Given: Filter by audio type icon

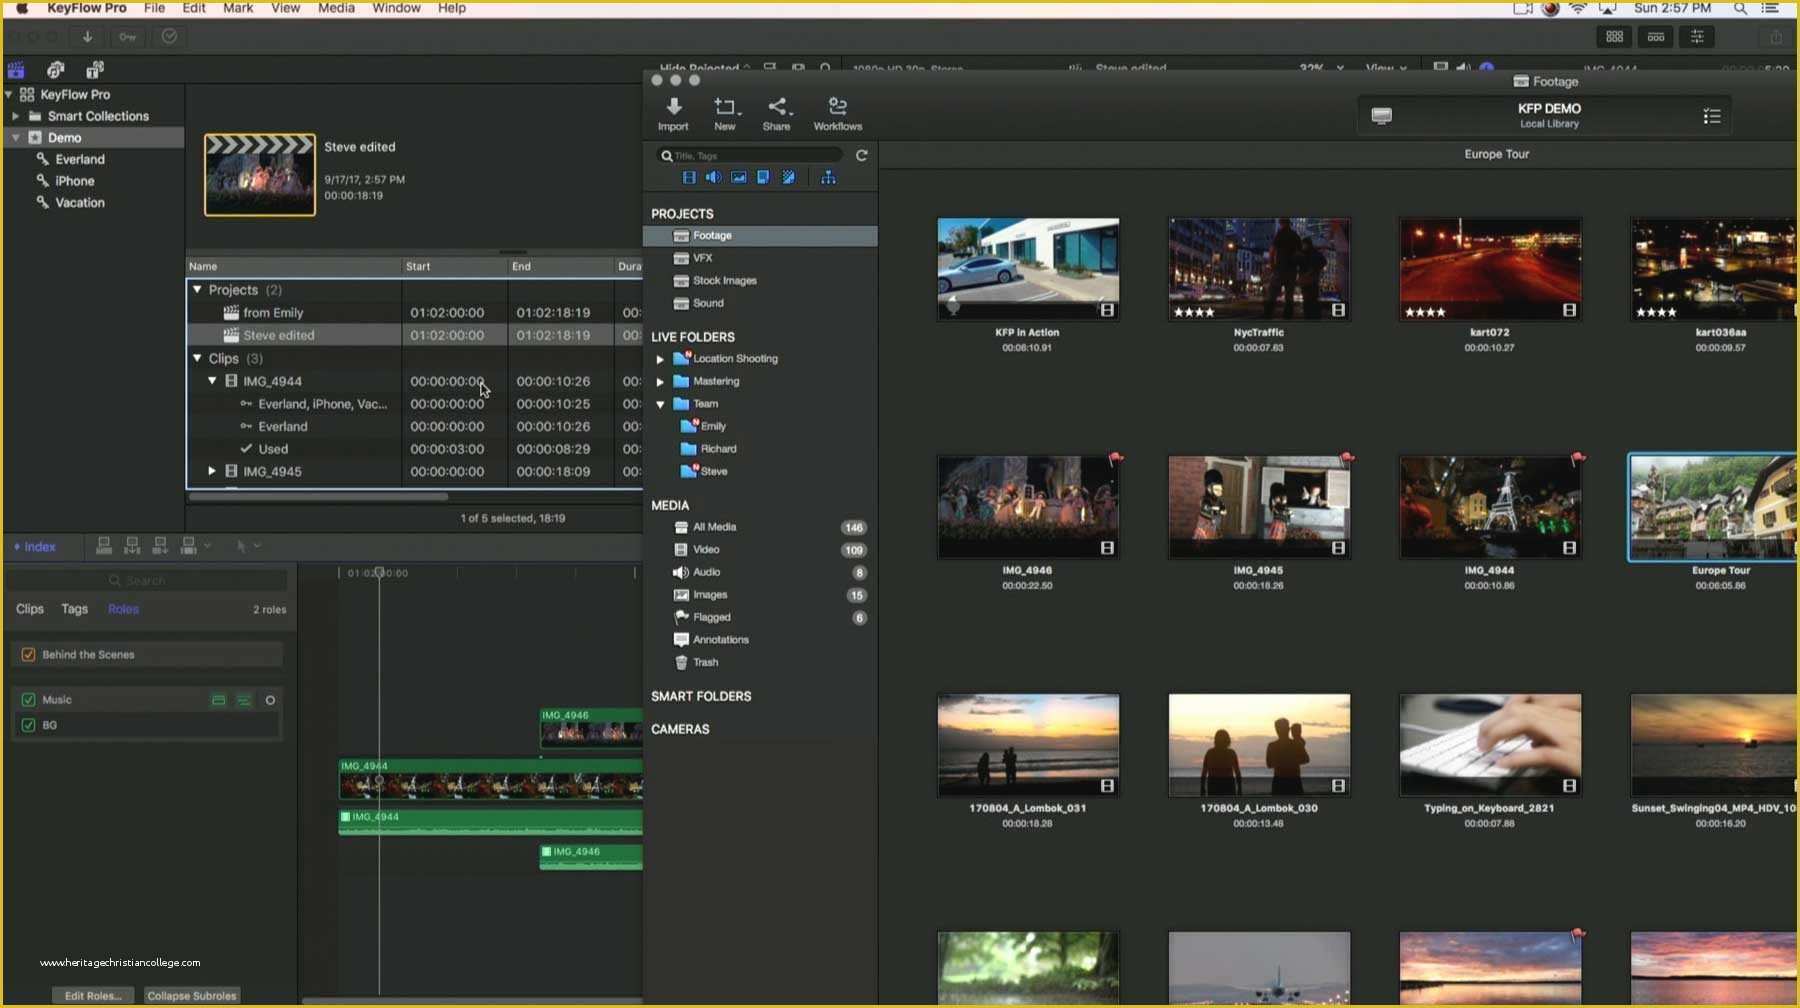Looking at the screenshot, I should coord(713,177).
